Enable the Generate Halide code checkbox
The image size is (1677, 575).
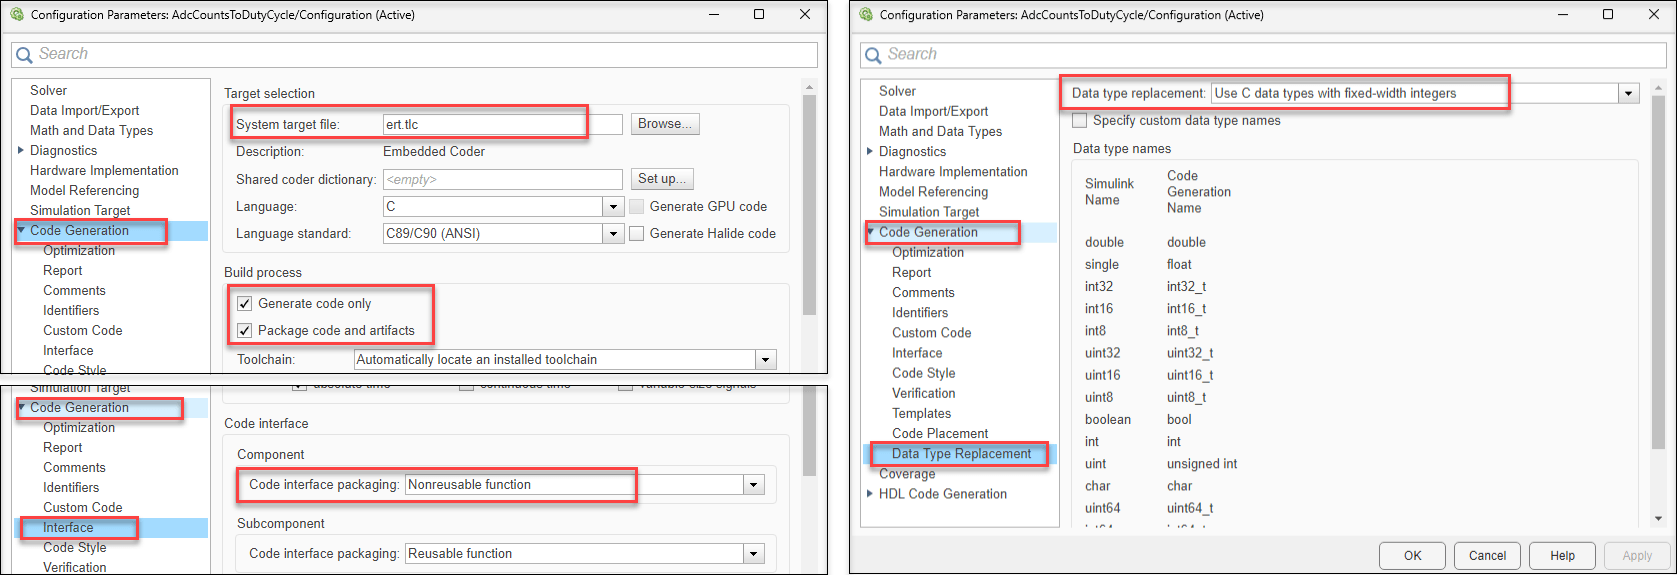637,234
